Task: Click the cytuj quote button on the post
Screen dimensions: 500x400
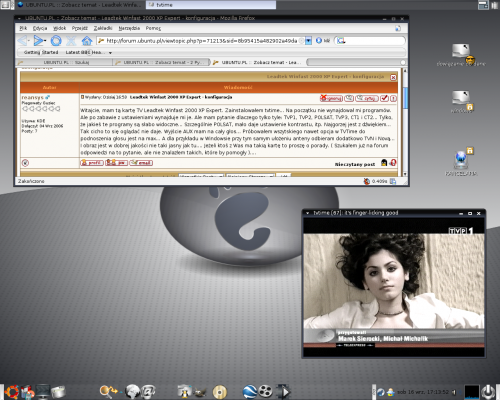Action: point(367,98)
